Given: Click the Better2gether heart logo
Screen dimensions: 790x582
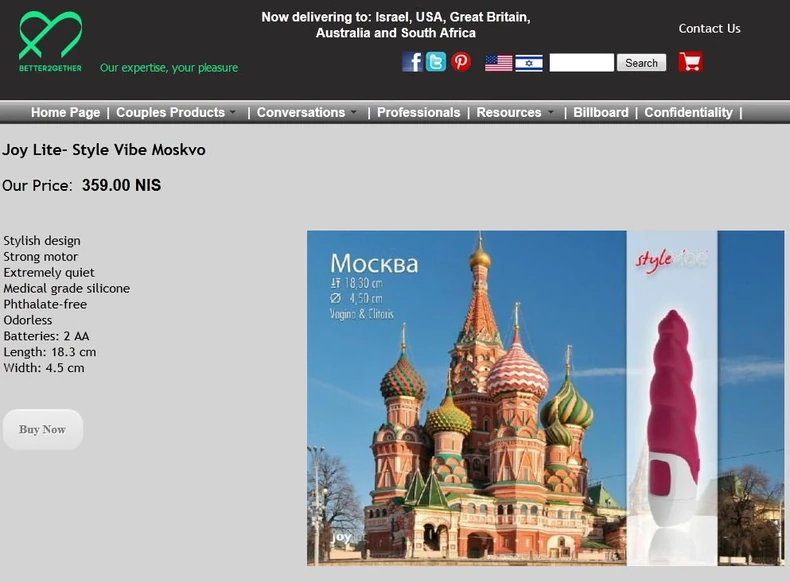Looking at the screenshot, I should (50, 41).
